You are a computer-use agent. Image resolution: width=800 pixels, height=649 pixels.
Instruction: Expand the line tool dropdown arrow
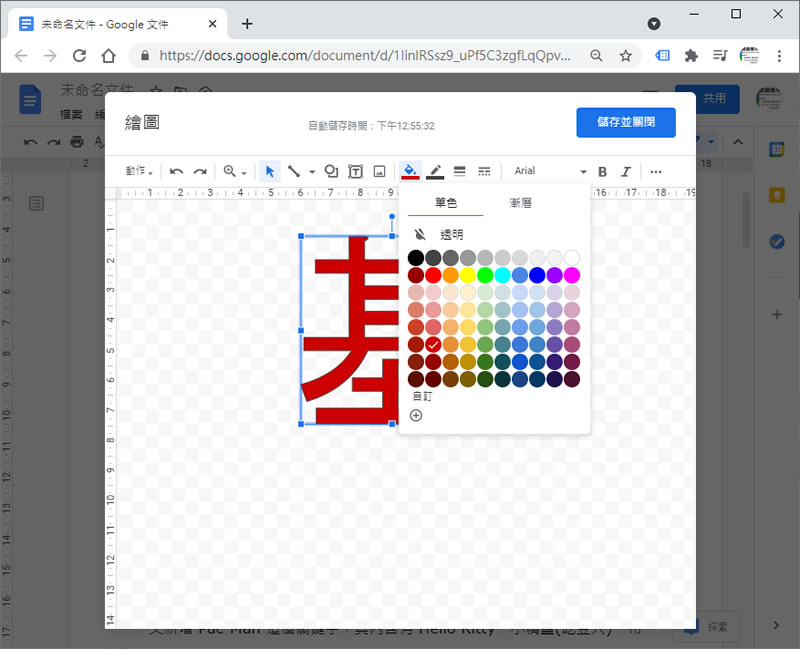coord(312,172)
